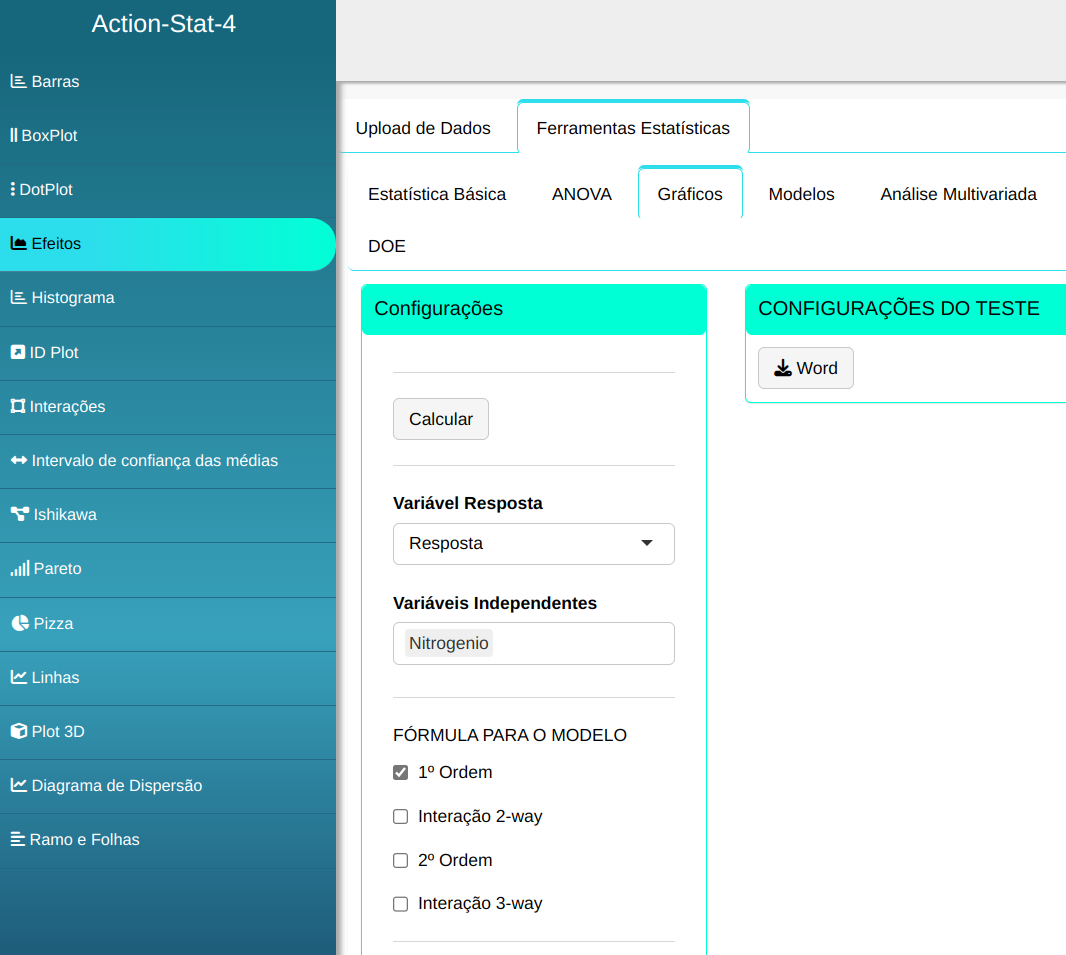The image size is (1066, 955).
Task: Go to the Análise Multivariada tab
Action: point(958,194)
